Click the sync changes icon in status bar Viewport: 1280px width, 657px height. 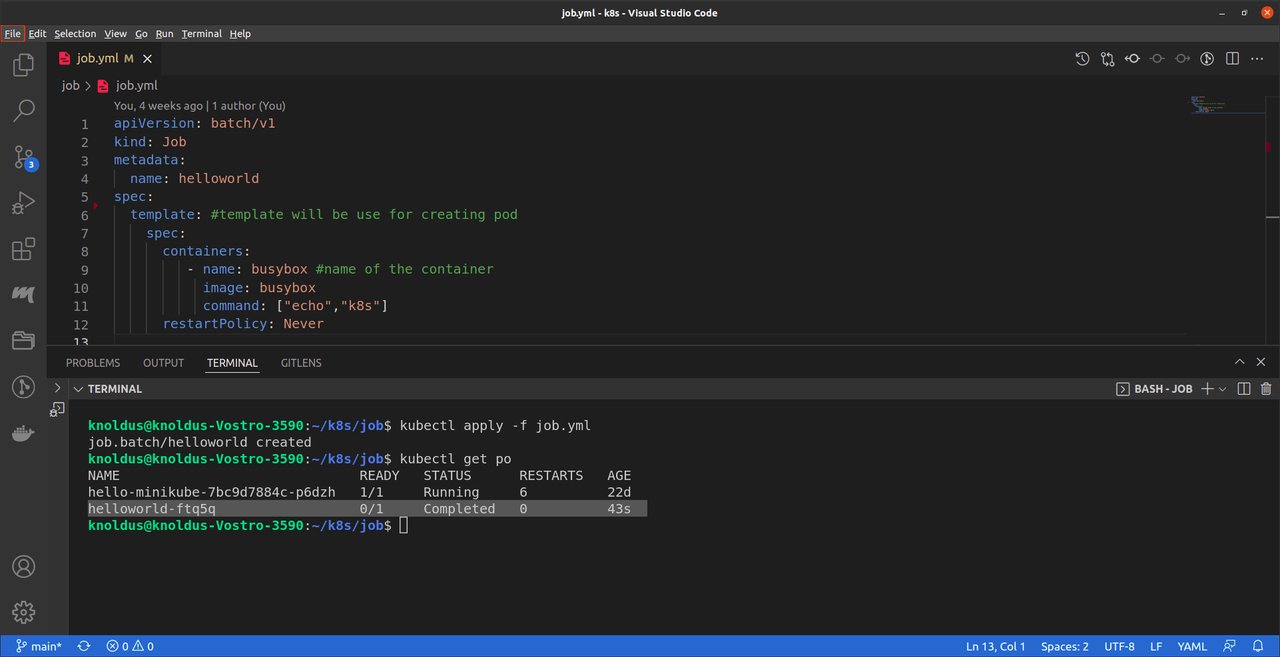point(84,646)
